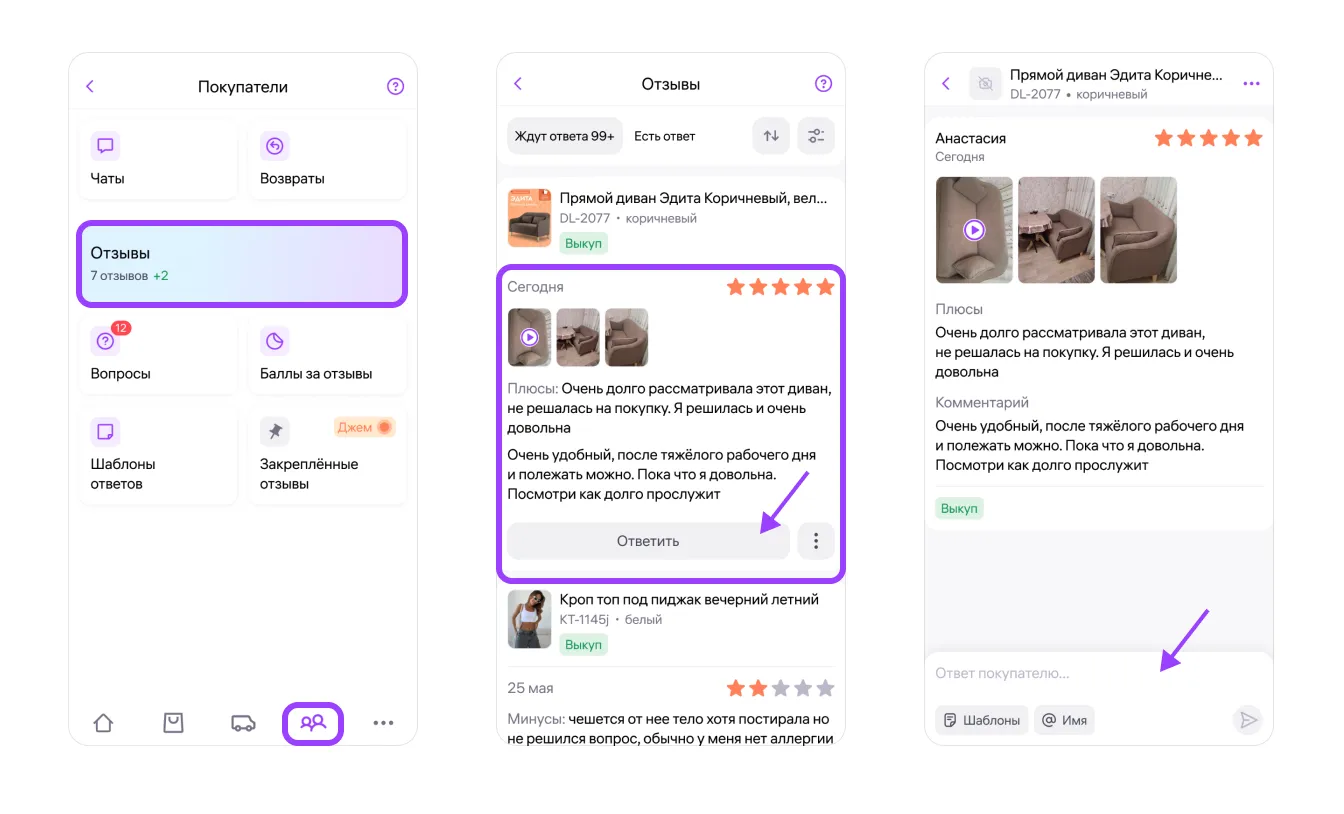
Task: Open the three-dot menu beside Ответить
Action: [x=816, y=541]
